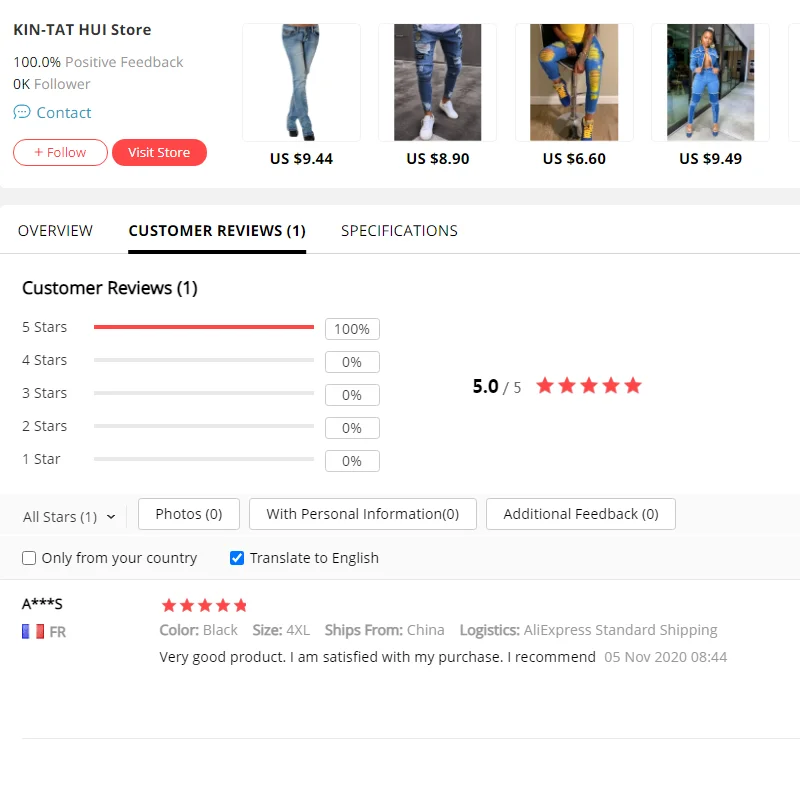This screenshot has height=800, width=800.
Task: Click the Contact chat bubble icon
Action: tap(22, 112)
